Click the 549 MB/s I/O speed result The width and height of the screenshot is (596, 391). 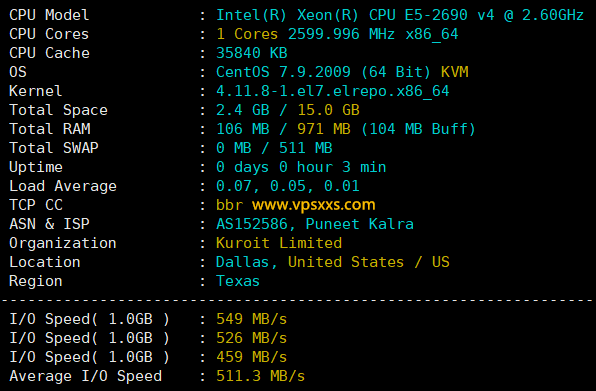252,319
